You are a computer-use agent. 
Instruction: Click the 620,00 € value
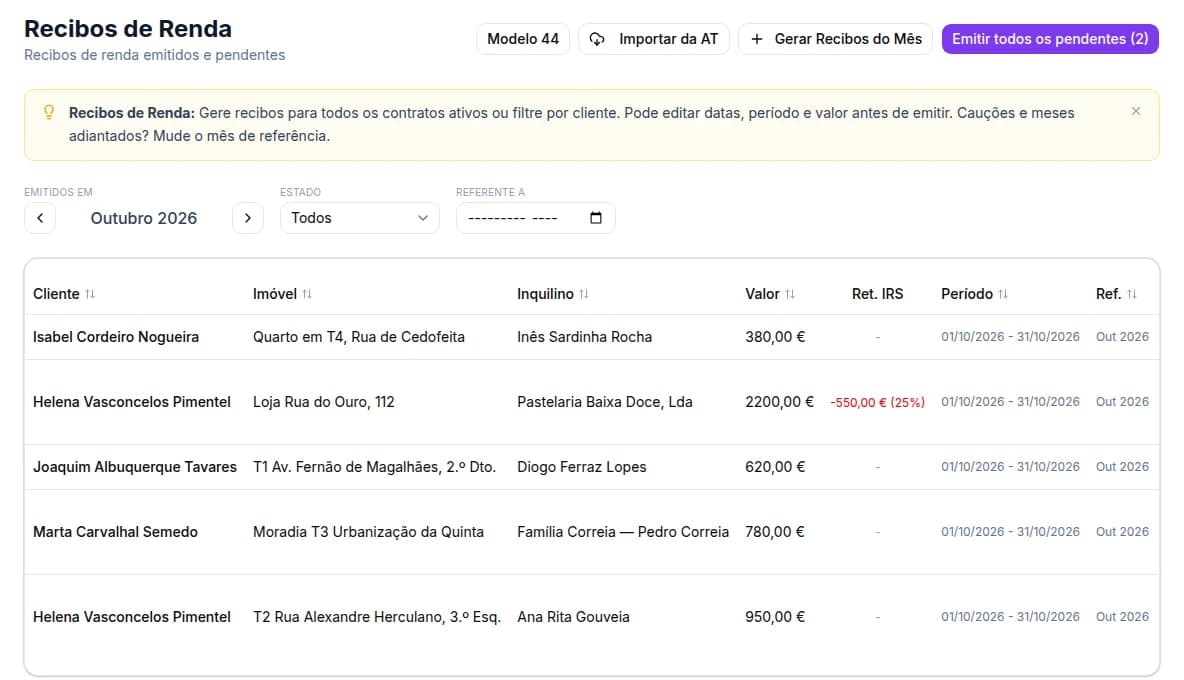click(775, 467)
